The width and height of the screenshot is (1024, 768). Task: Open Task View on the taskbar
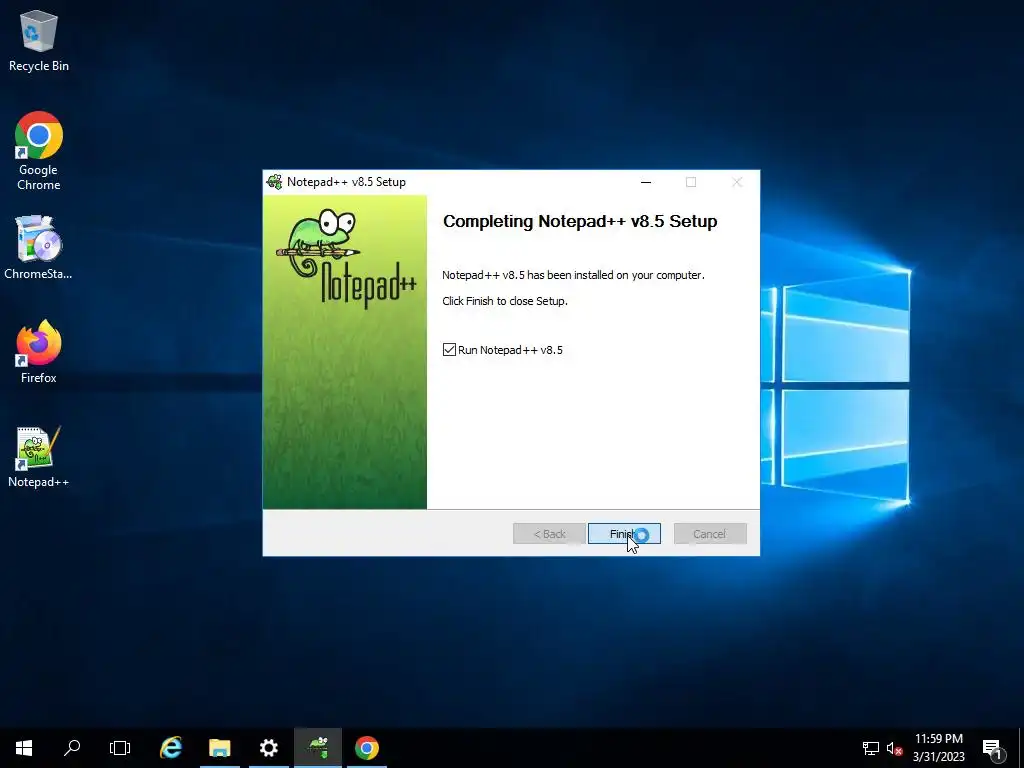120,748
